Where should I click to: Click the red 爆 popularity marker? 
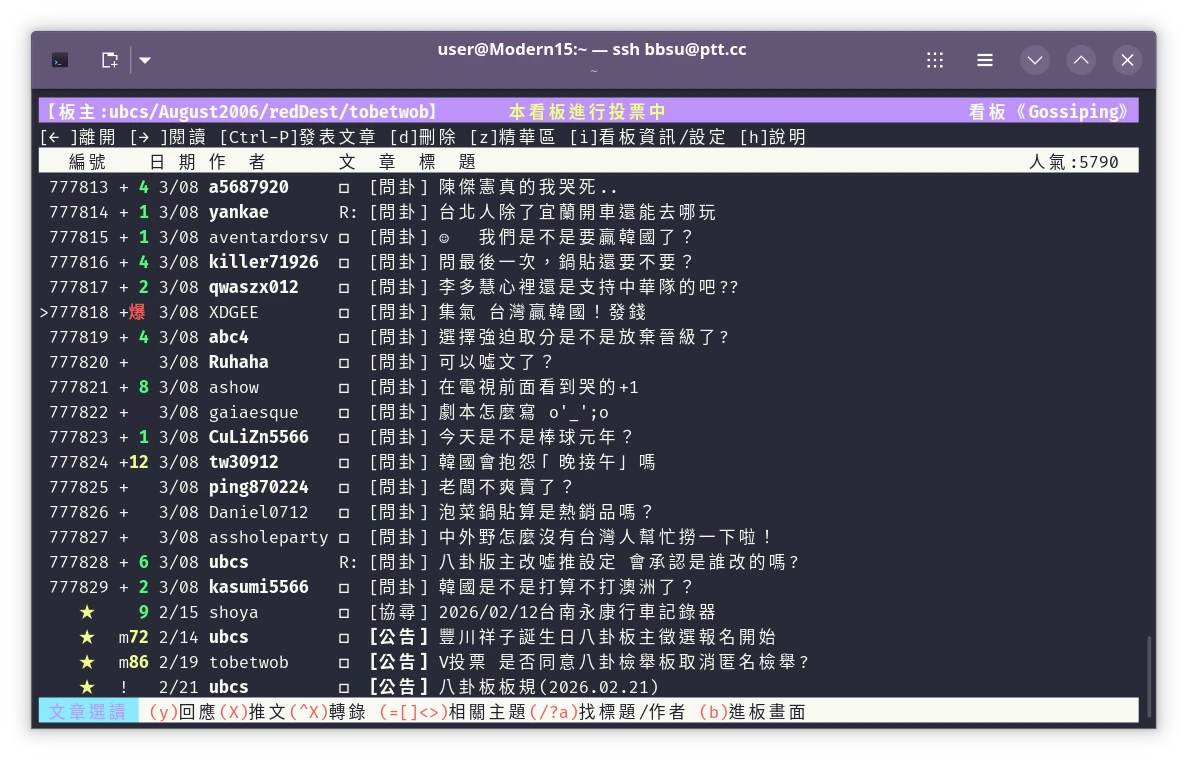pyautogui.click(x=137, y=312)
